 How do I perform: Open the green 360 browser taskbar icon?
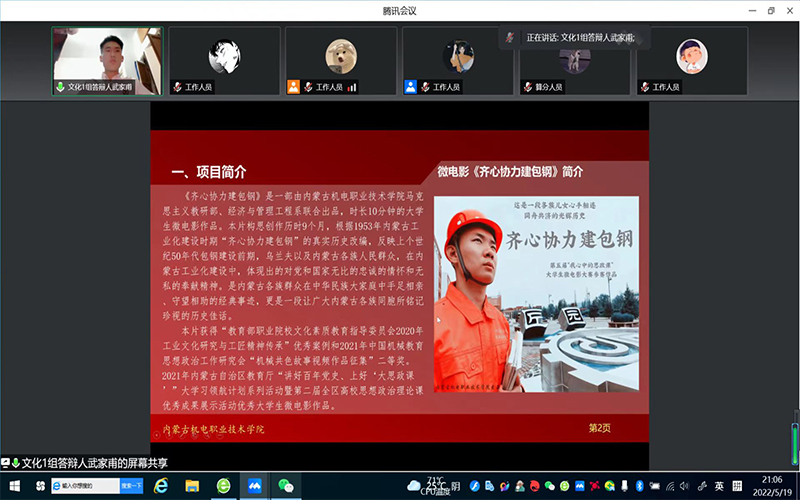point(223,485)
